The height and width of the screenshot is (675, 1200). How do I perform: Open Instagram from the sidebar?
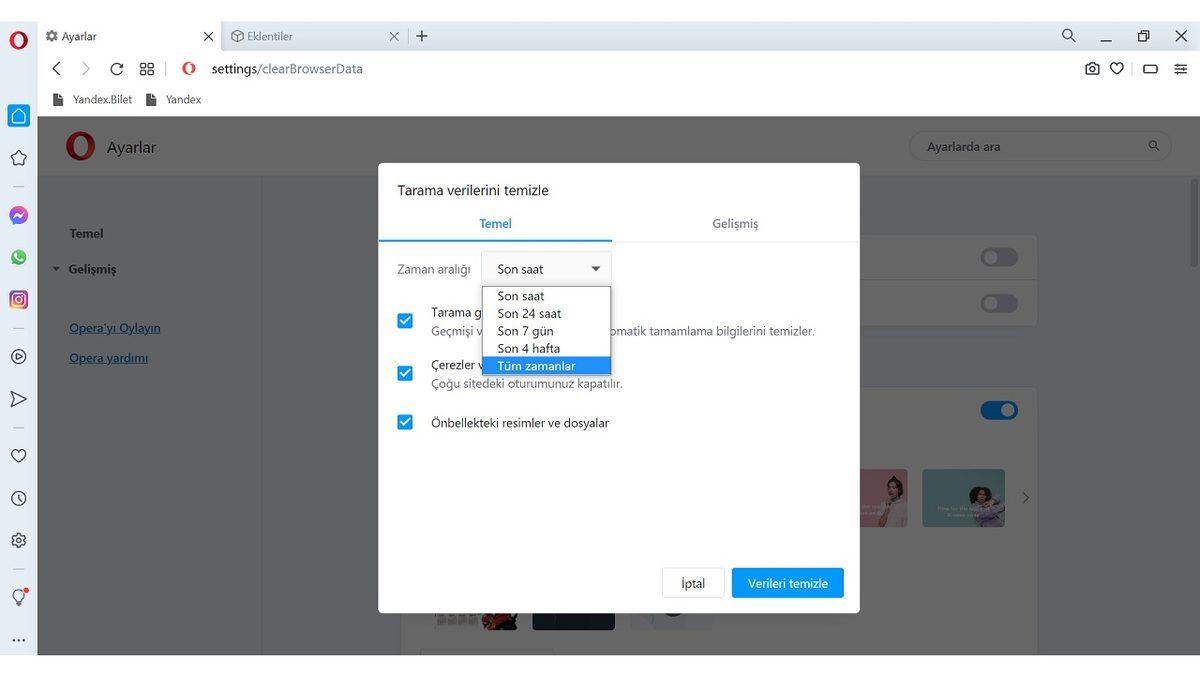(18, 299)
